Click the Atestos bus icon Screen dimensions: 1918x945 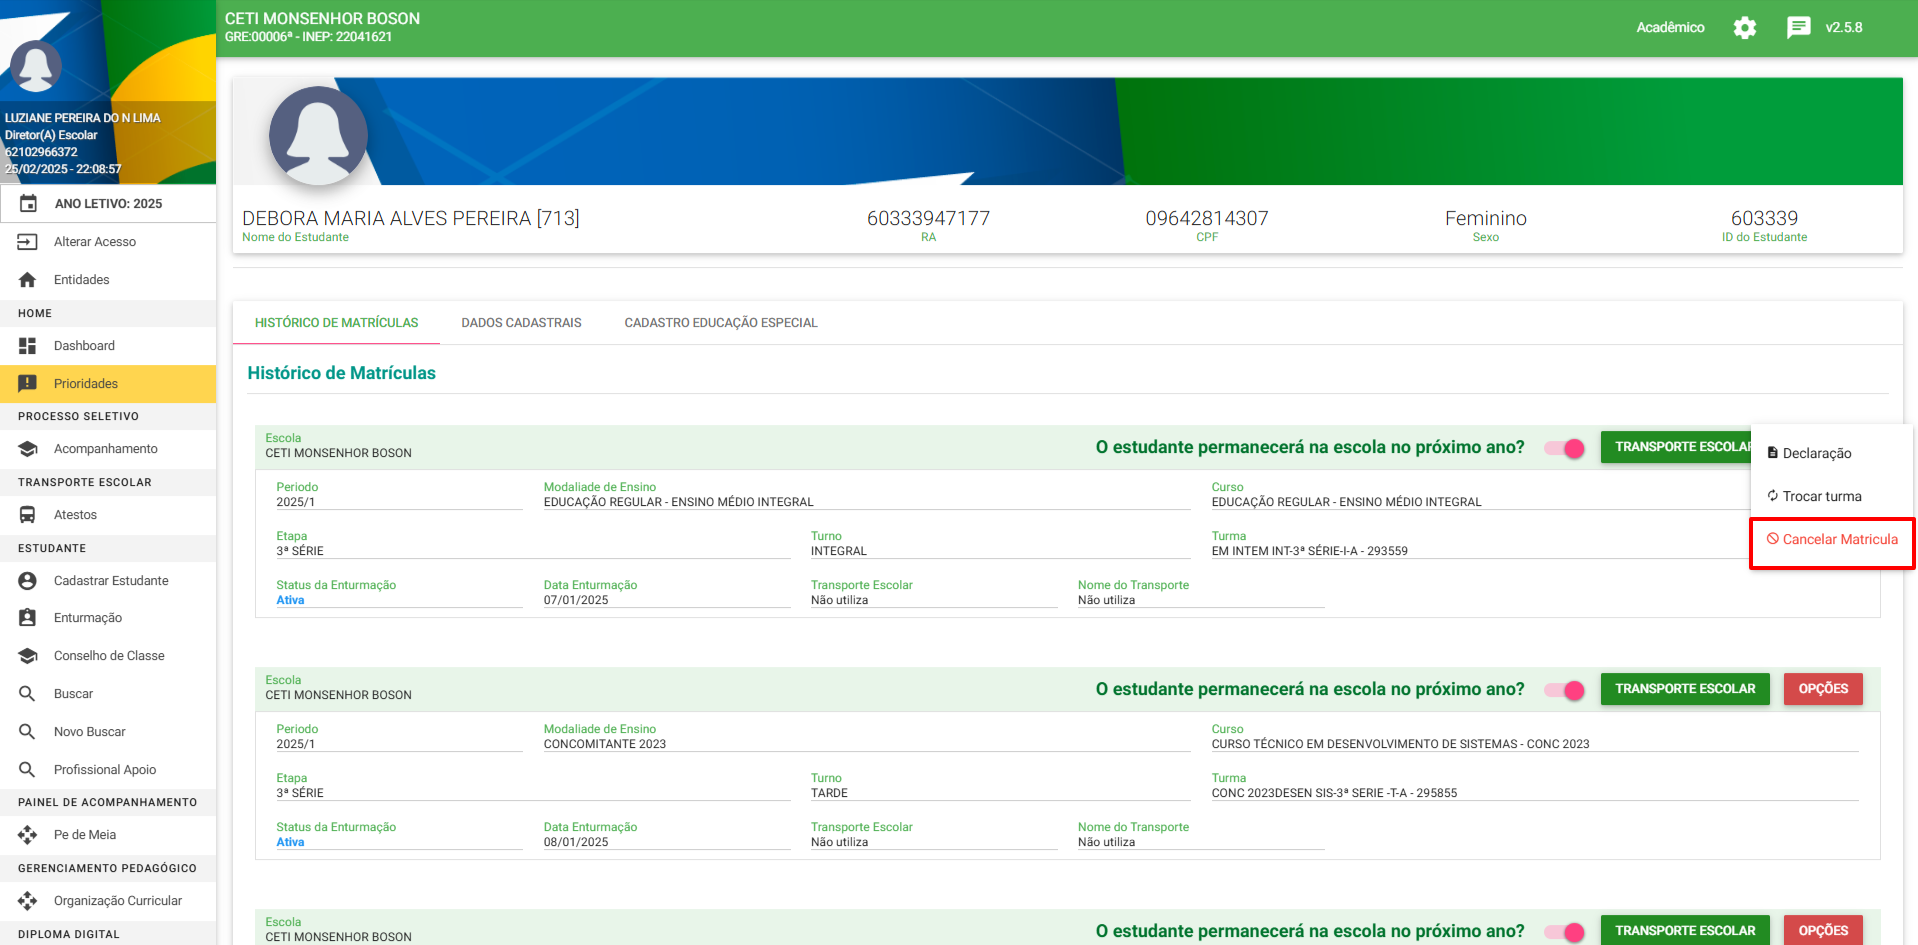(28, 515)
